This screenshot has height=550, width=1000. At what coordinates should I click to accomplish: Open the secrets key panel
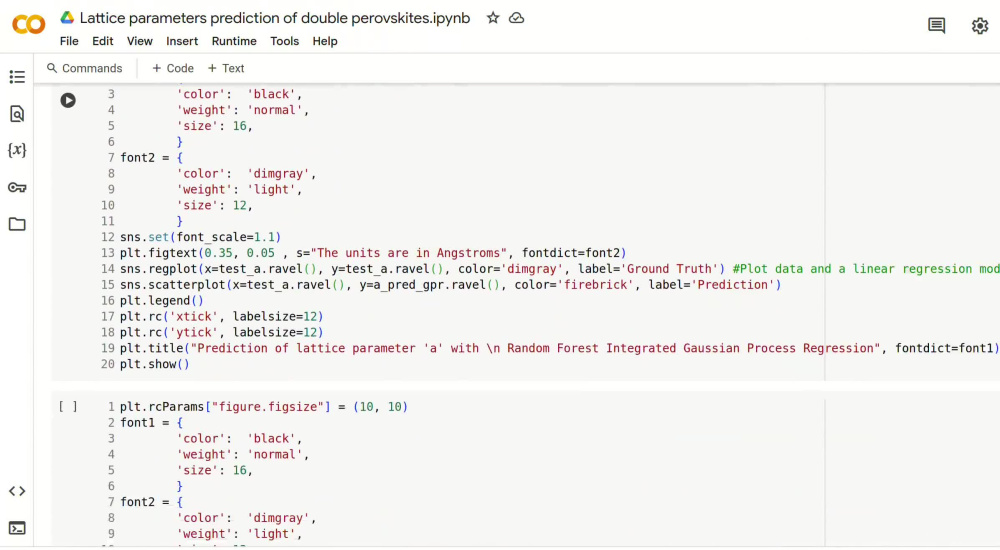17,188
